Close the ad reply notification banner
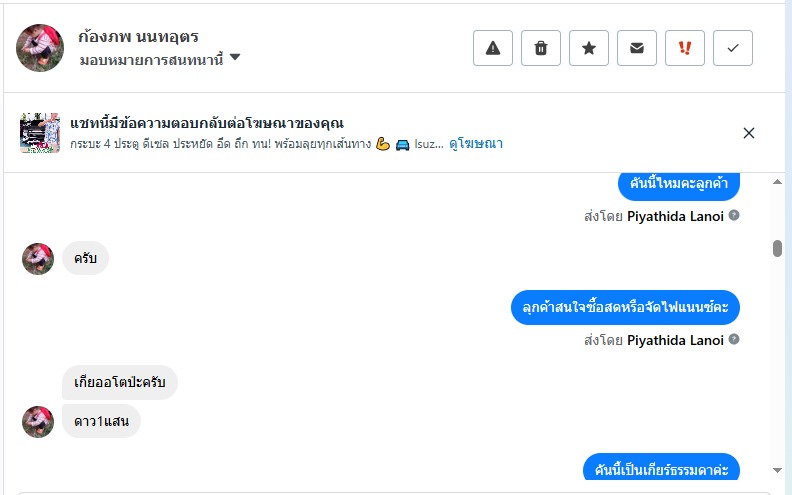 tap(749, 133)
